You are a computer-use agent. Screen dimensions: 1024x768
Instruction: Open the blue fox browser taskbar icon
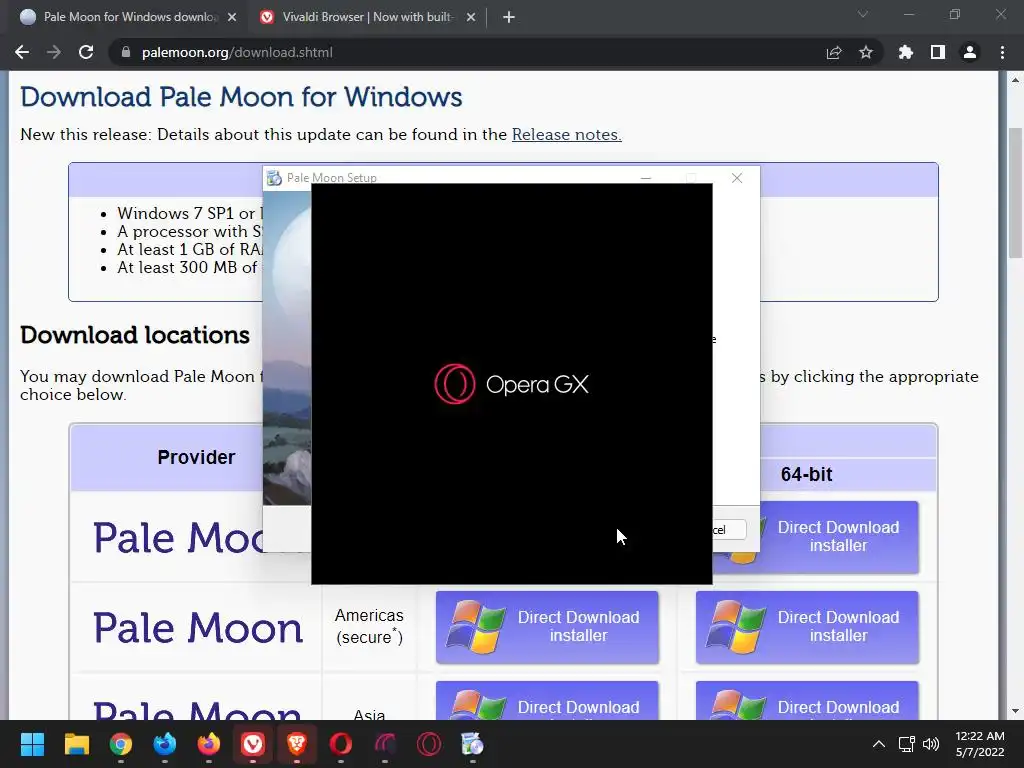[165, 744]
